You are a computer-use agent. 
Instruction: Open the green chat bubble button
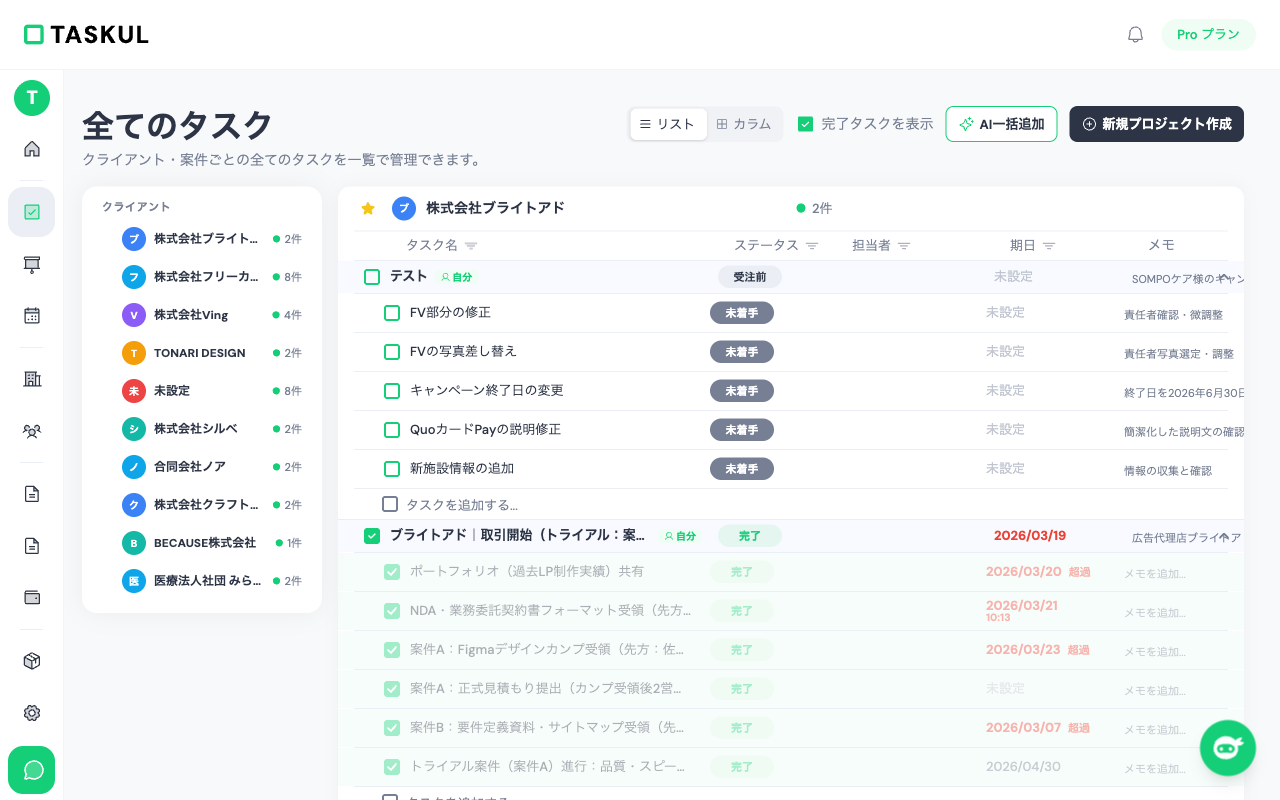pyautogui.click(x=32, y=770)
